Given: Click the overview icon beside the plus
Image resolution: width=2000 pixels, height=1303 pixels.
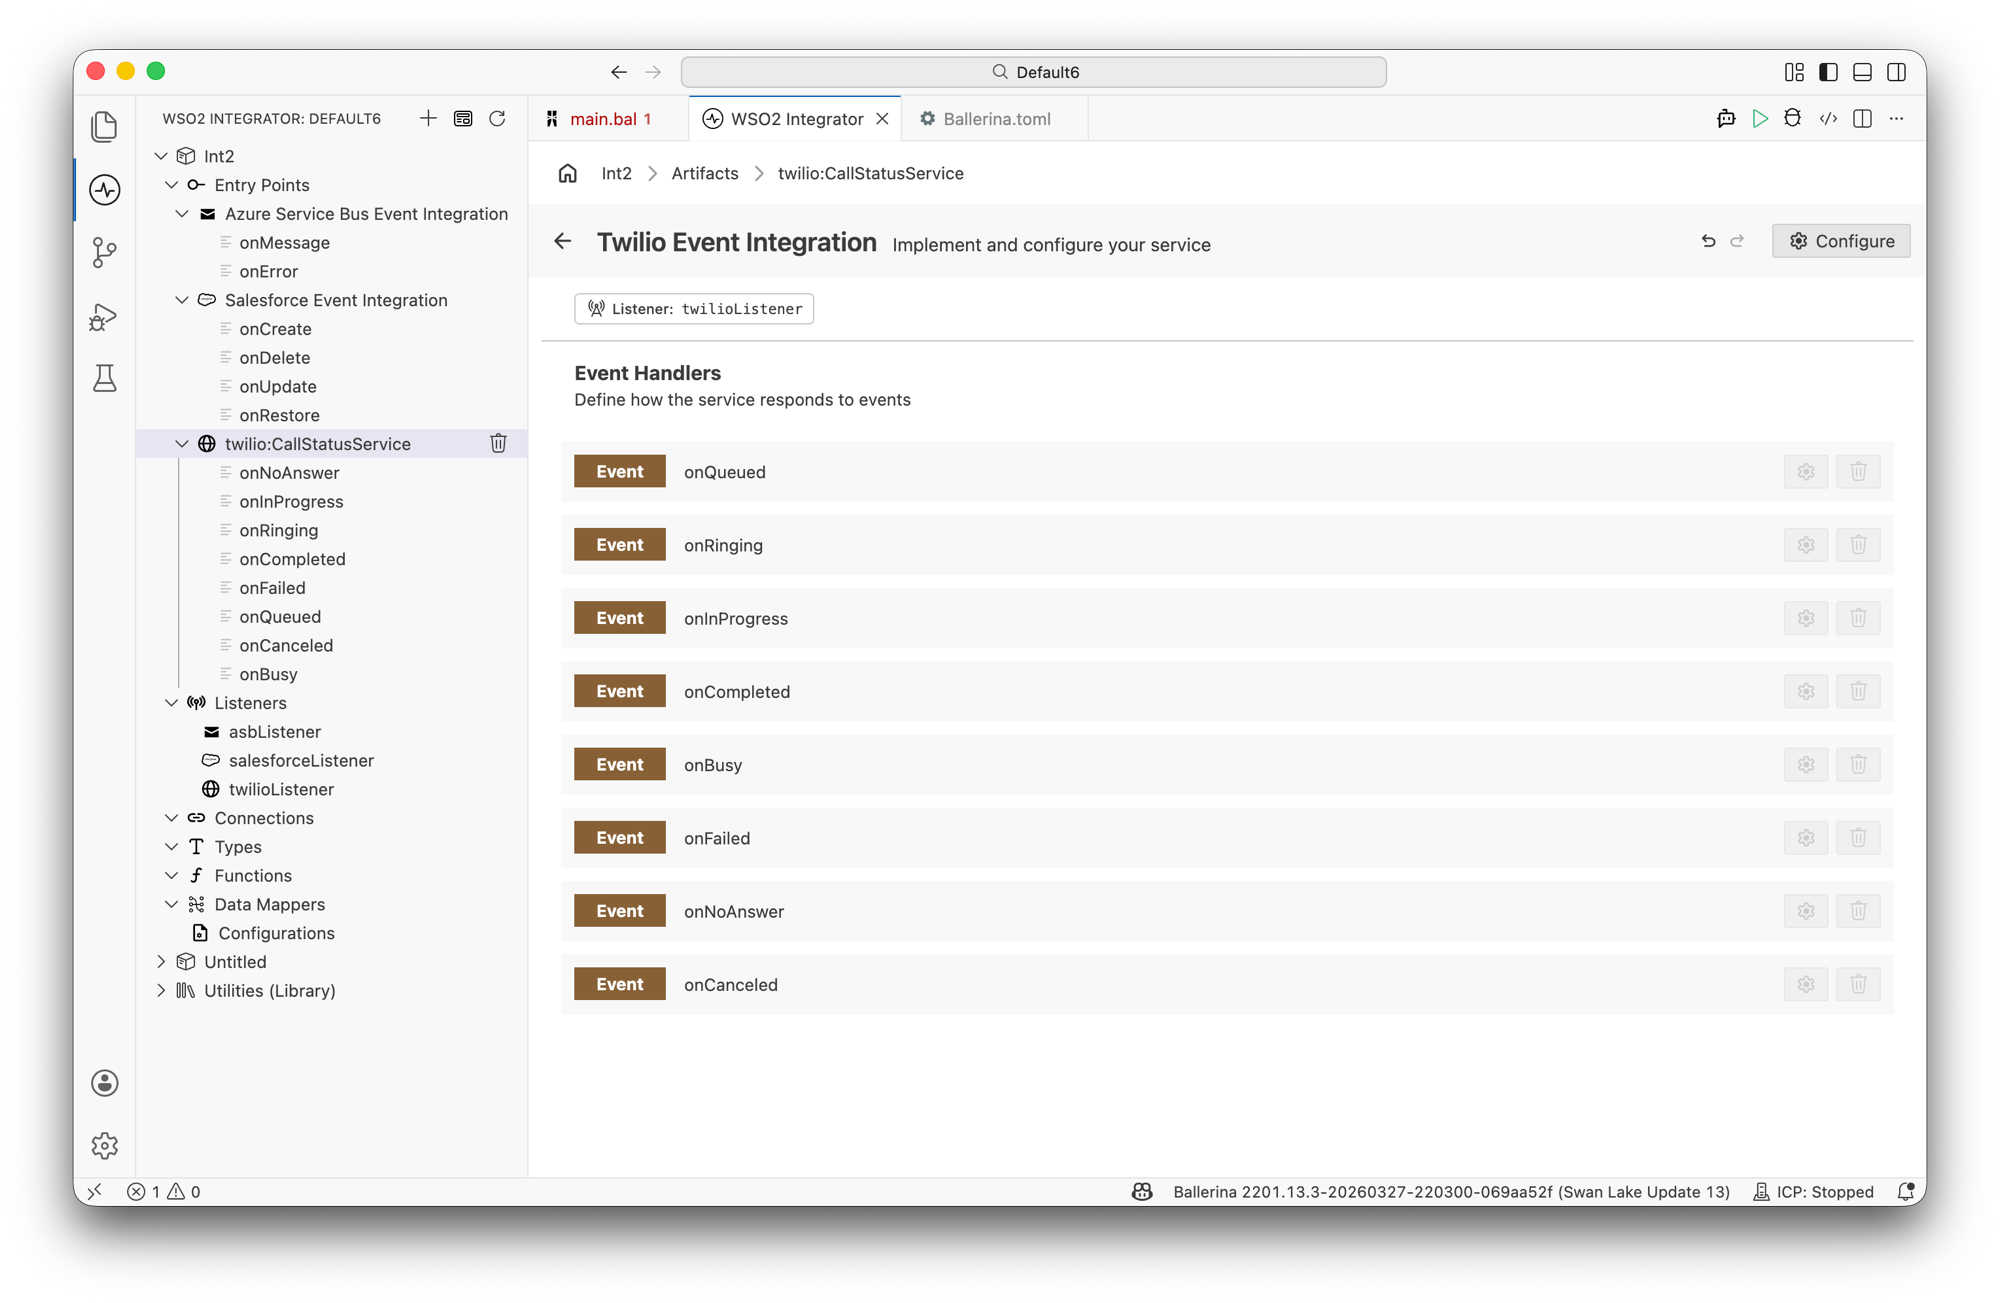Looking at the screenshot, I should (x=463, y=118).
